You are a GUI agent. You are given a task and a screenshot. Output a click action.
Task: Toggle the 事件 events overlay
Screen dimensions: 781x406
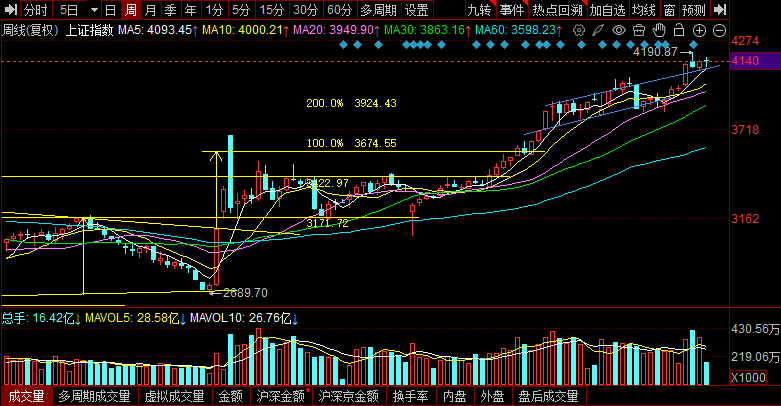pos(512,10)
